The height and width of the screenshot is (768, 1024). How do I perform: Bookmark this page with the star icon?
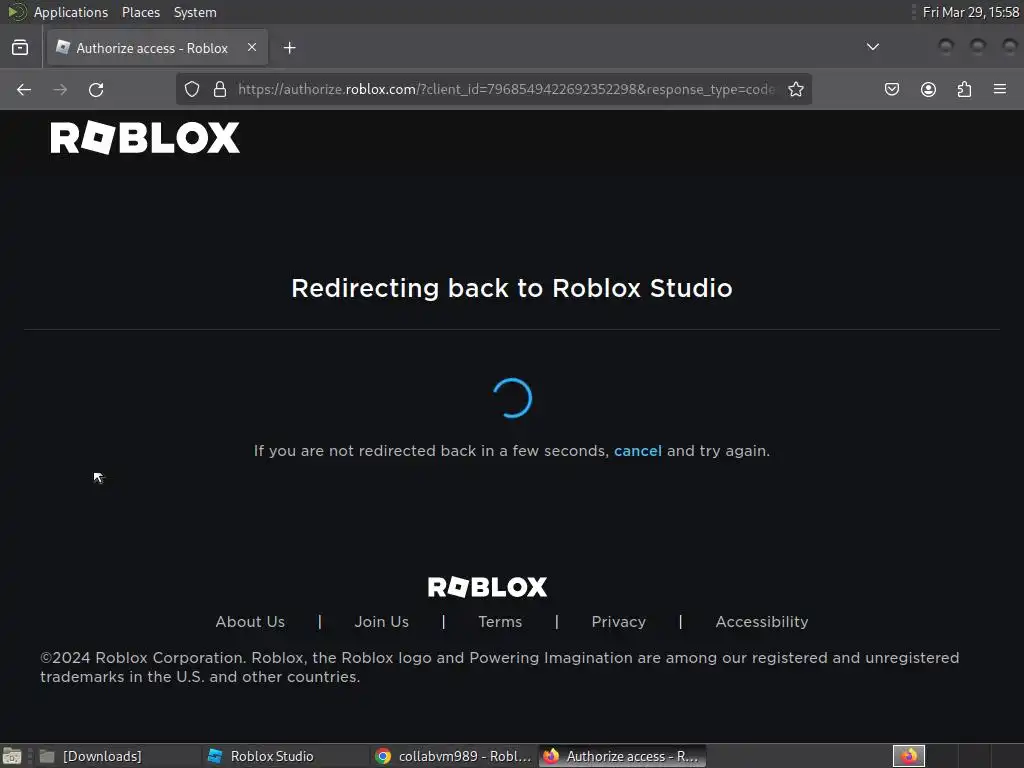tap(795, 89)
